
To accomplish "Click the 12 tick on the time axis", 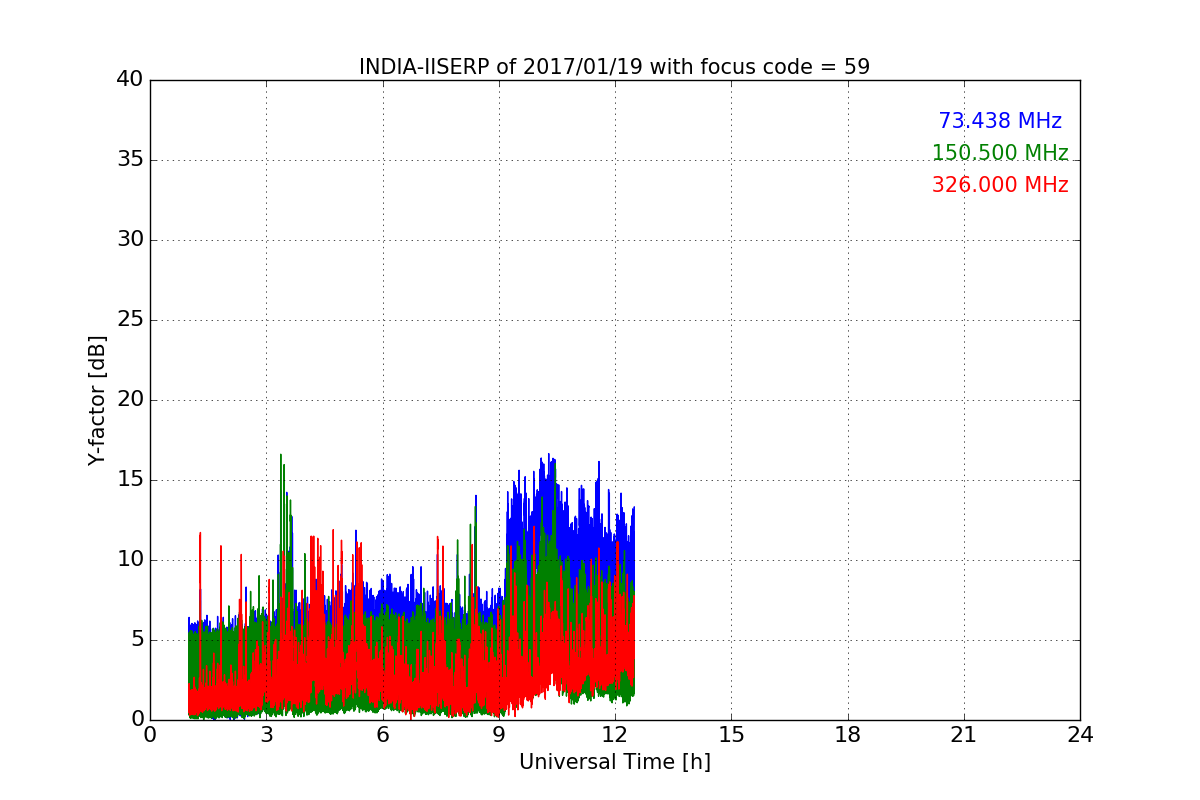I will point(615,735).
